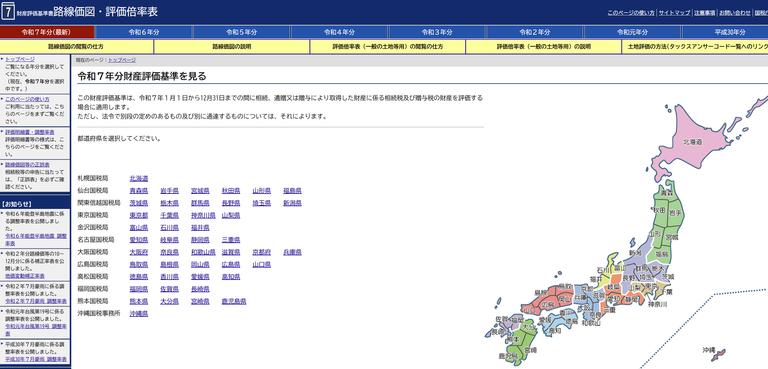Open the 神奈川県 link
The width and height of the screenshot is (768, 369).
203,215
